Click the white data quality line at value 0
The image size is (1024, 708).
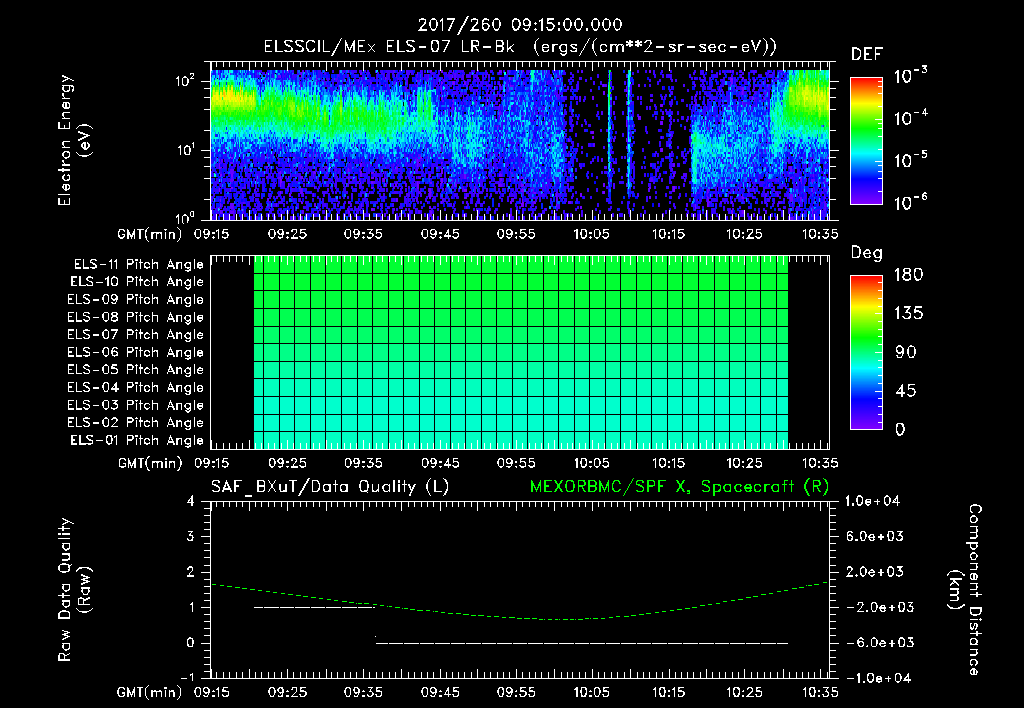click(x=581, y=643)
